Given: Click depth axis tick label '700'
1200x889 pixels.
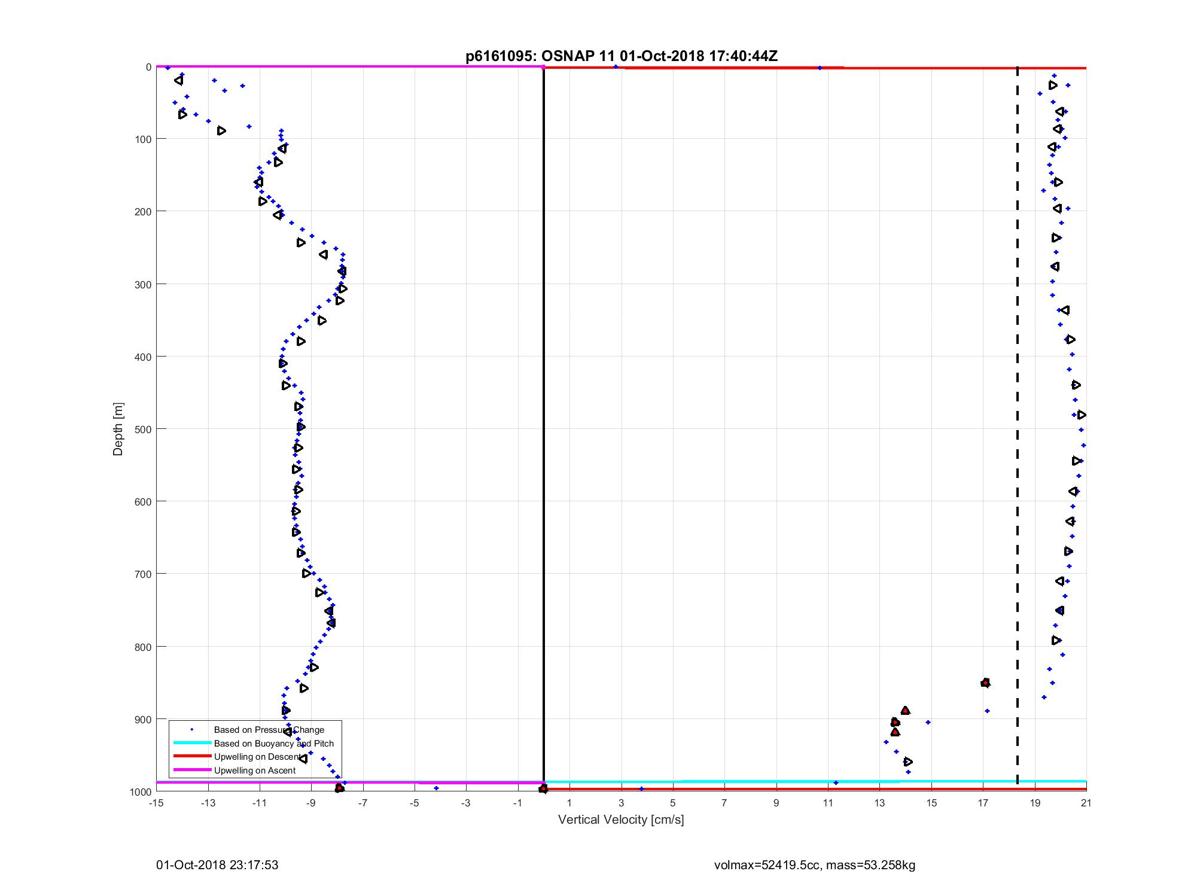Looking at the screenshot, I should click(x=143, y=574).
